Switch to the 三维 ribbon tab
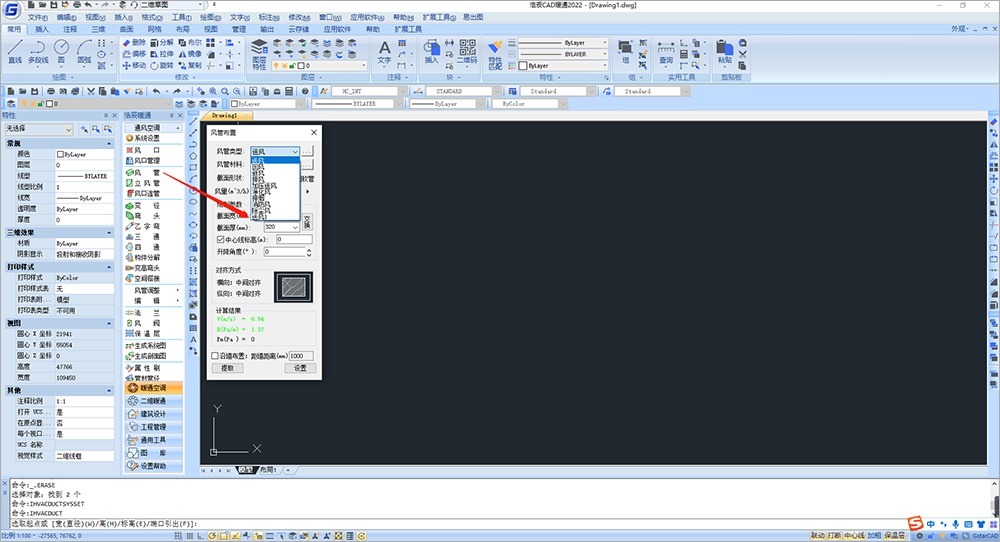This screenshot has height=542, width=1000. coord(98,30)
